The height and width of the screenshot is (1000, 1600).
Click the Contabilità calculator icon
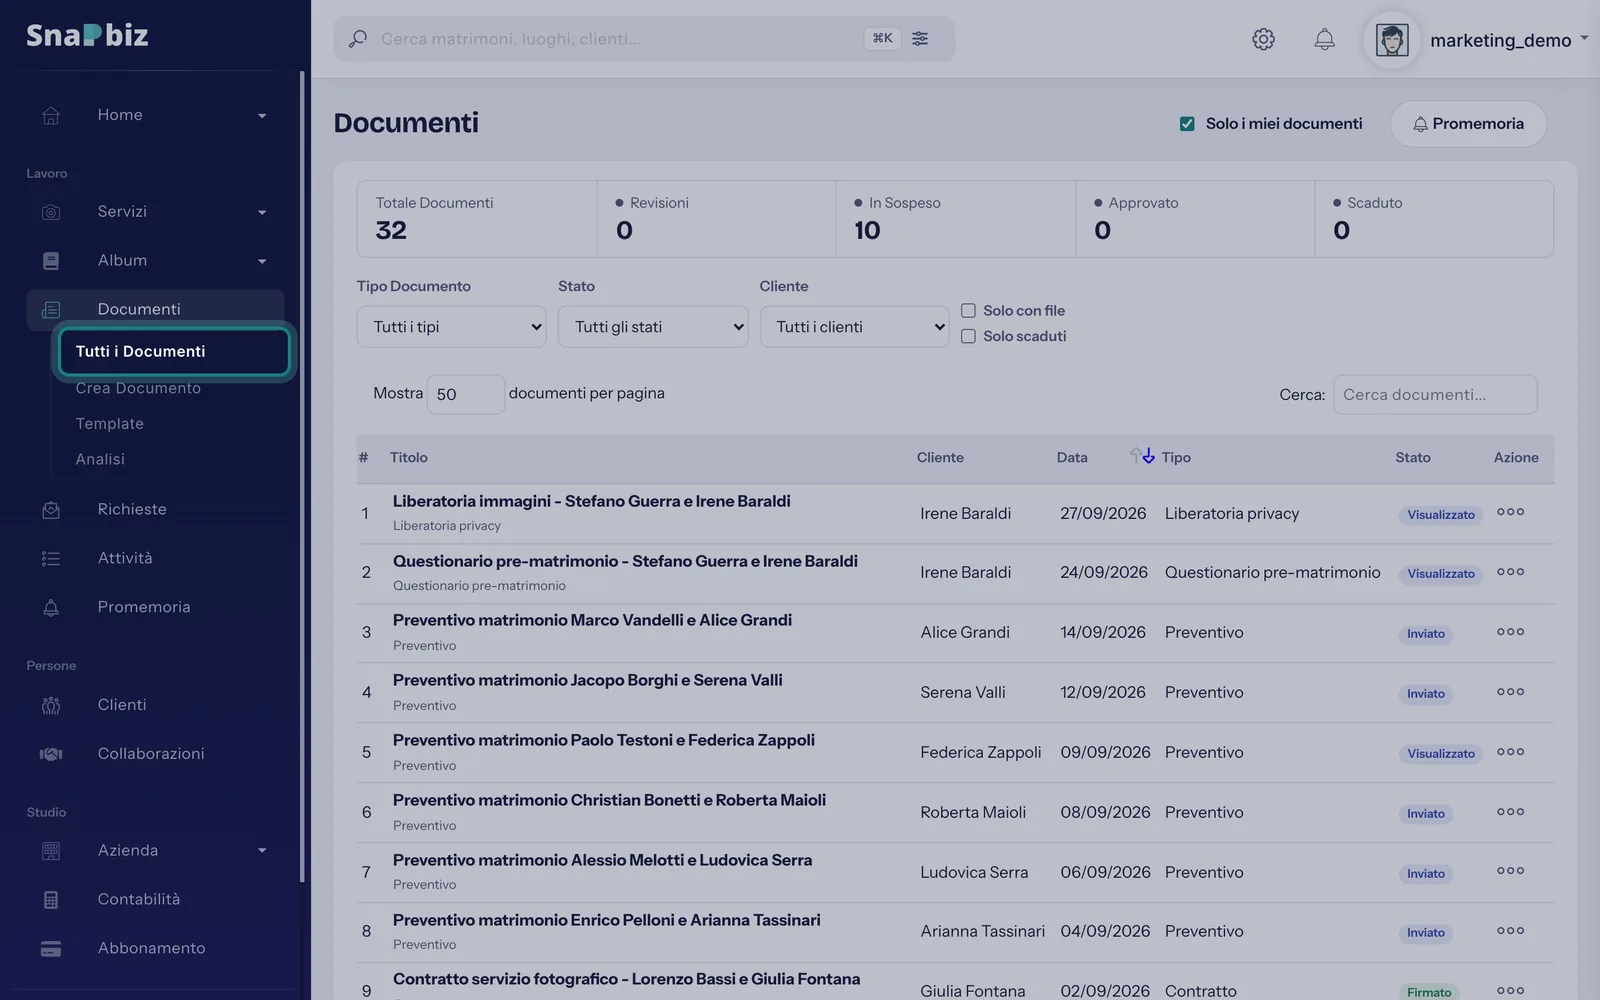[x=51, y=900]
